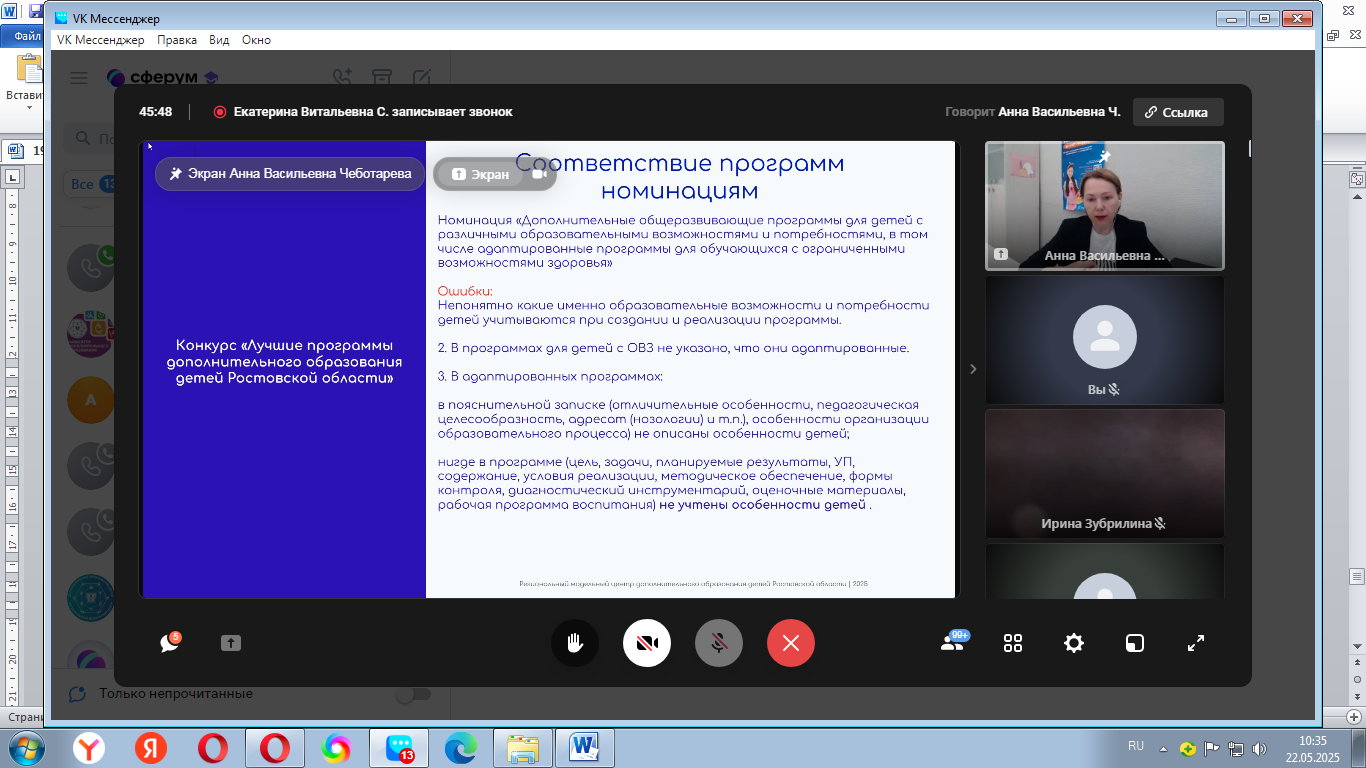Viewport: 1366px width, 768px height.
Task: Open the red Яндекс icon on the taskbar
Action: 151,748
